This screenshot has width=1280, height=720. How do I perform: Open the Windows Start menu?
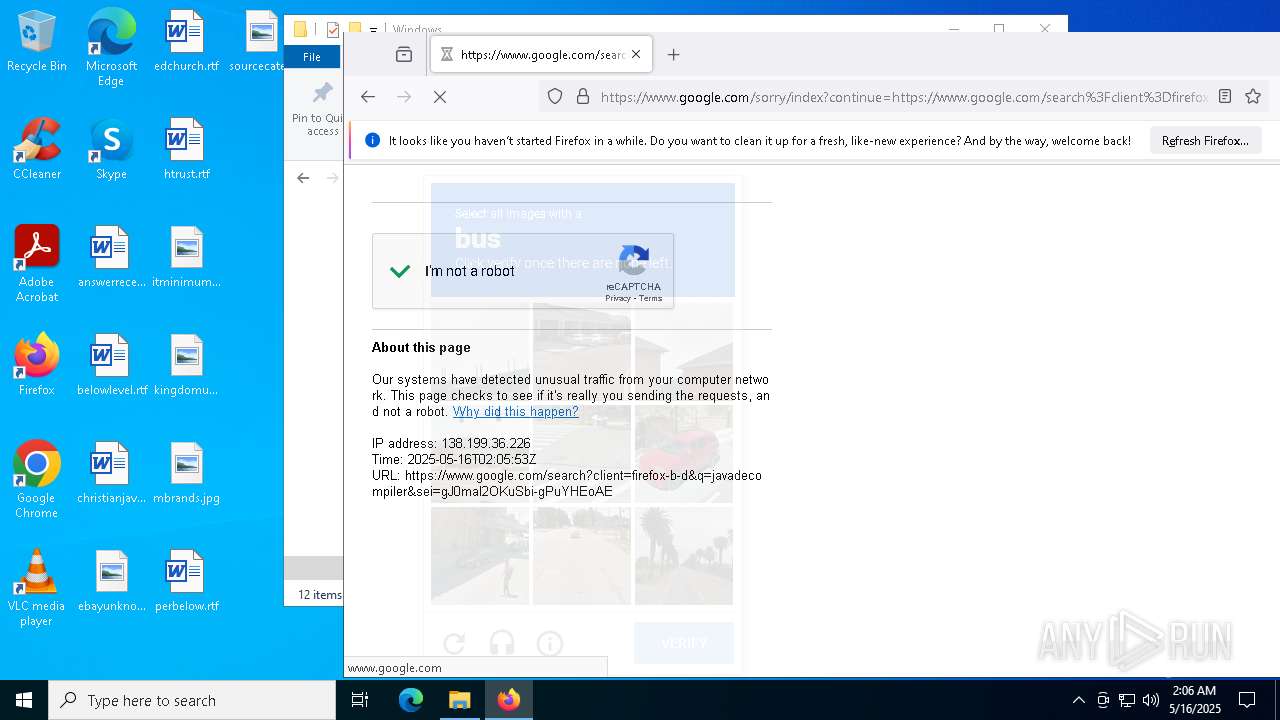pos(24,700)
